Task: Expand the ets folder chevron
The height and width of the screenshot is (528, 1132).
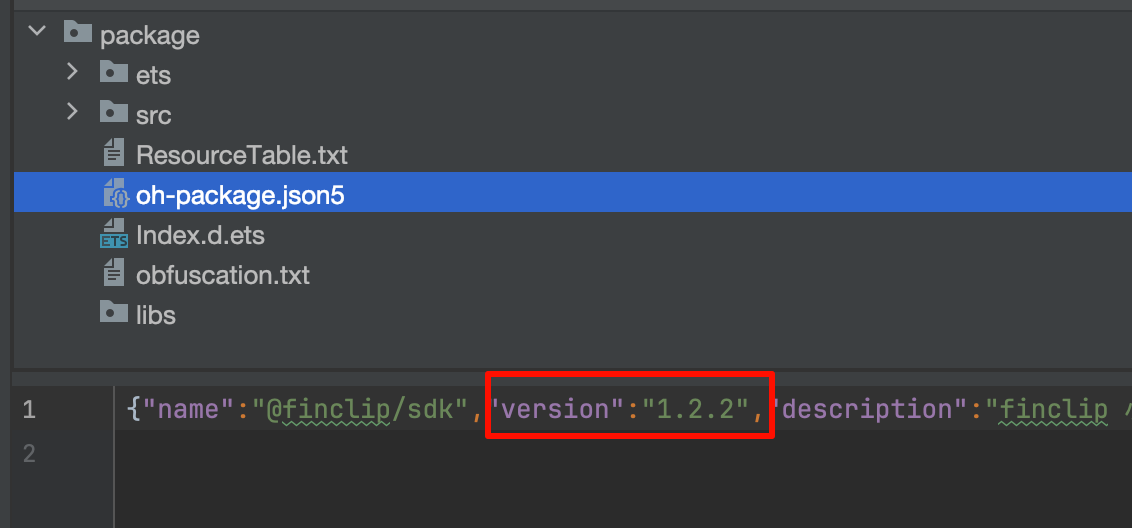Action: click(72, 72)
